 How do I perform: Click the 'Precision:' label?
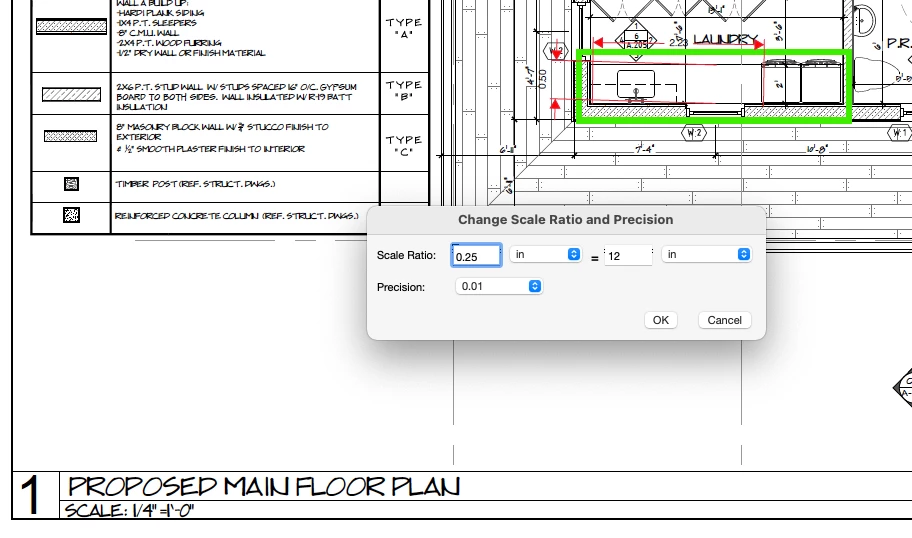(401, 287)
